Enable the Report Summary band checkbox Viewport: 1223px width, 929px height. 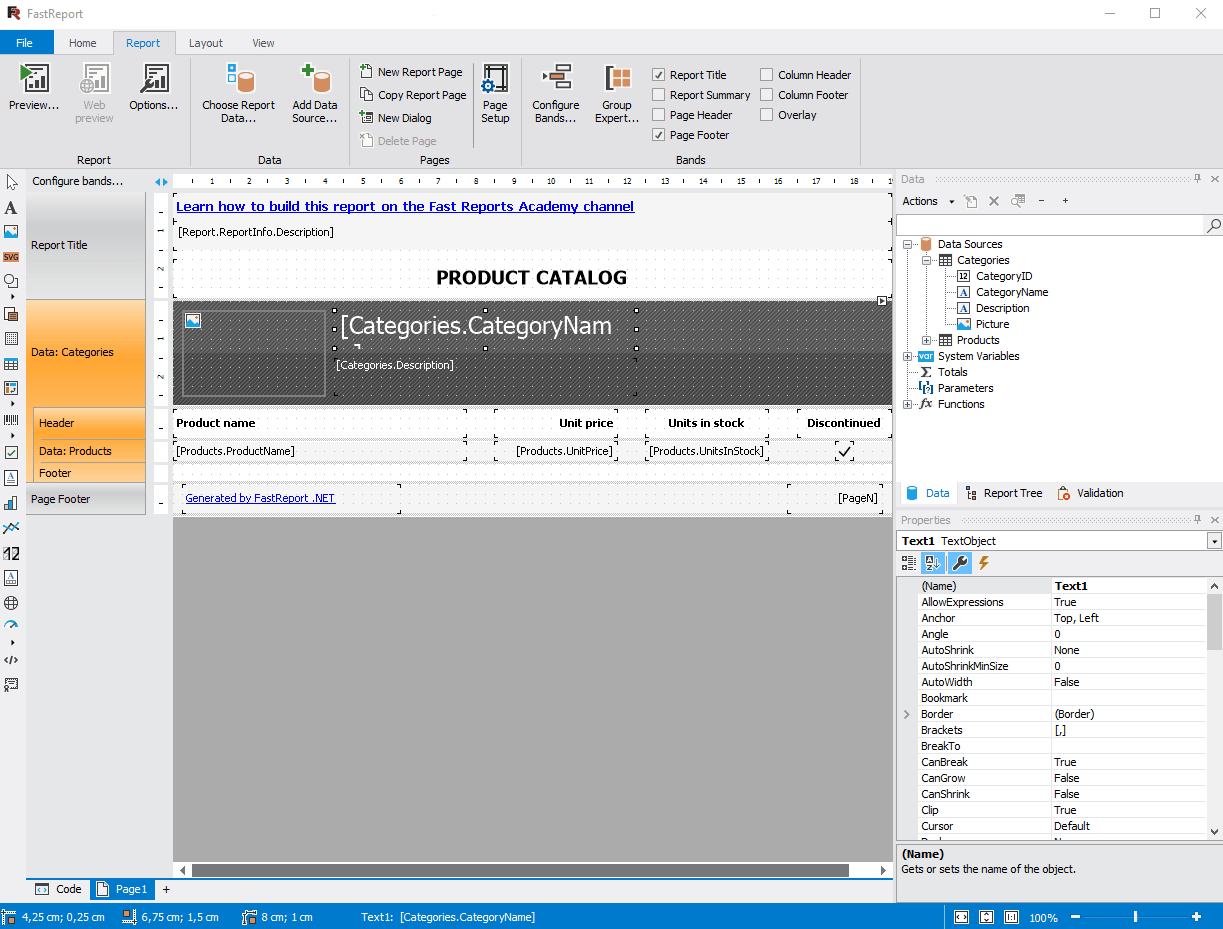[x=659, y=95]
